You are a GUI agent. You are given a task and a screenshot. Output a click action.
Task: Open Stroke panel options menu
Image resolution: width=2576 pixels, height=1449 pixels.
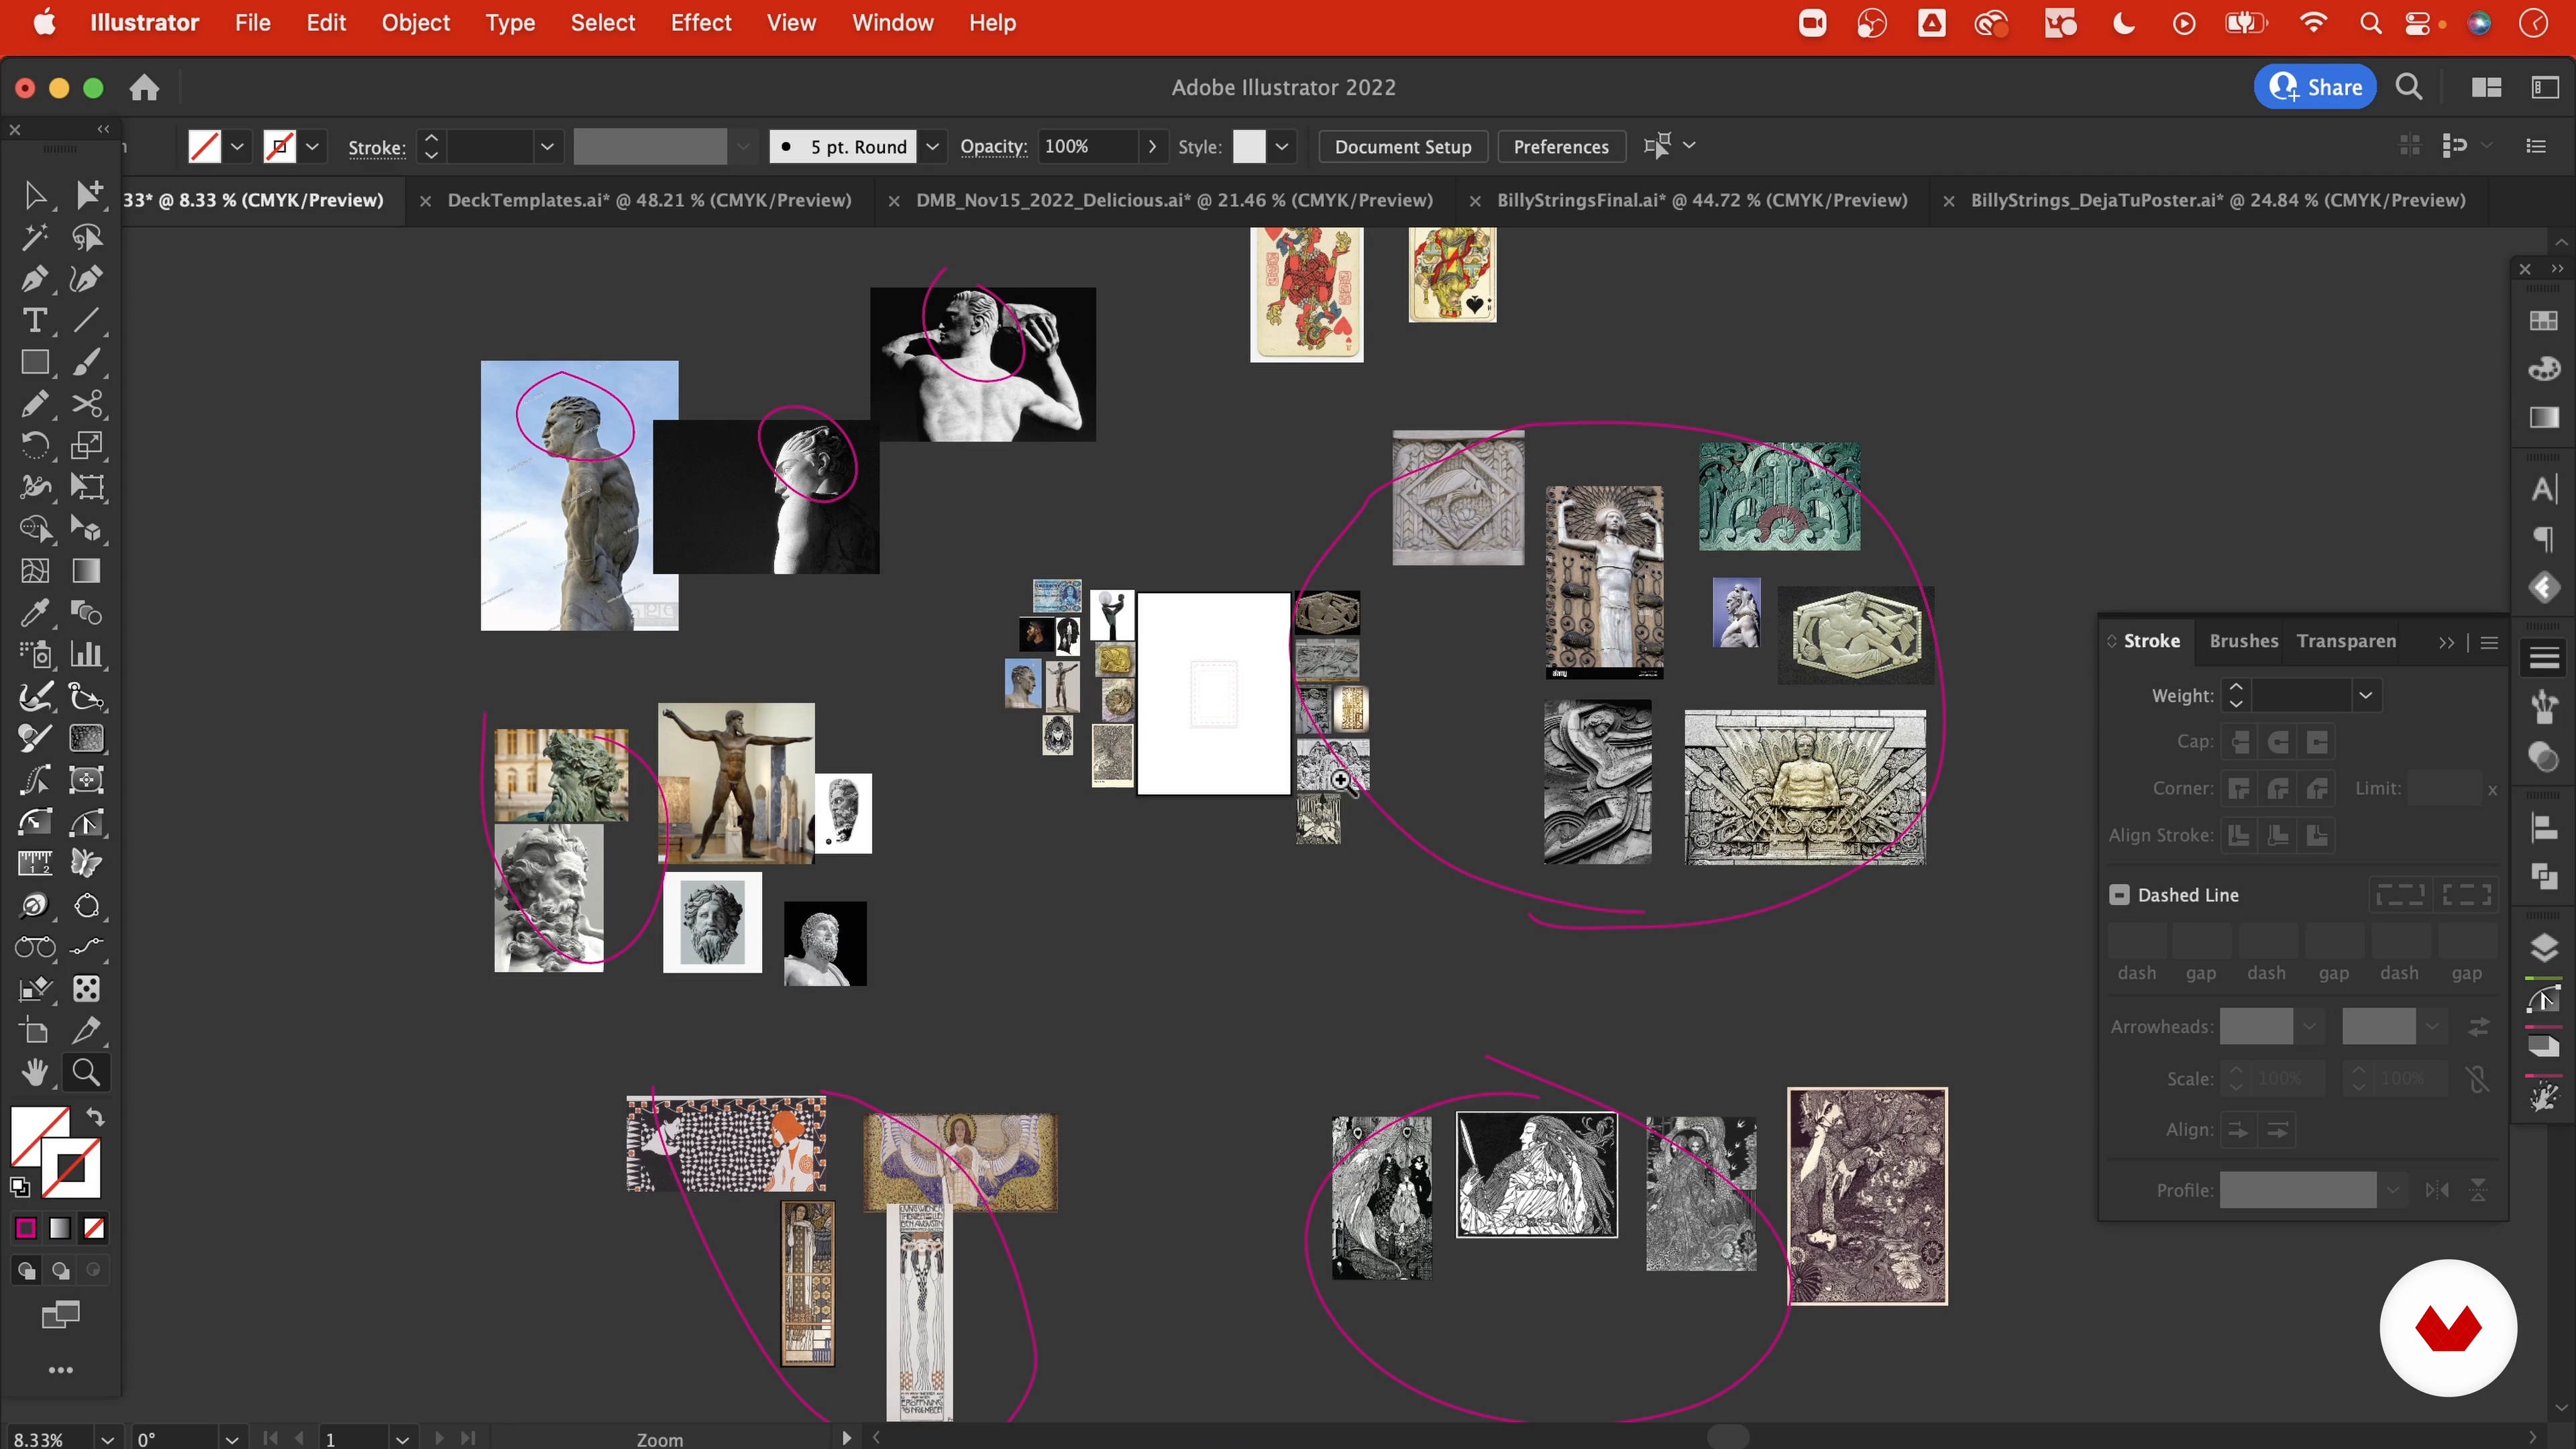2490,643
